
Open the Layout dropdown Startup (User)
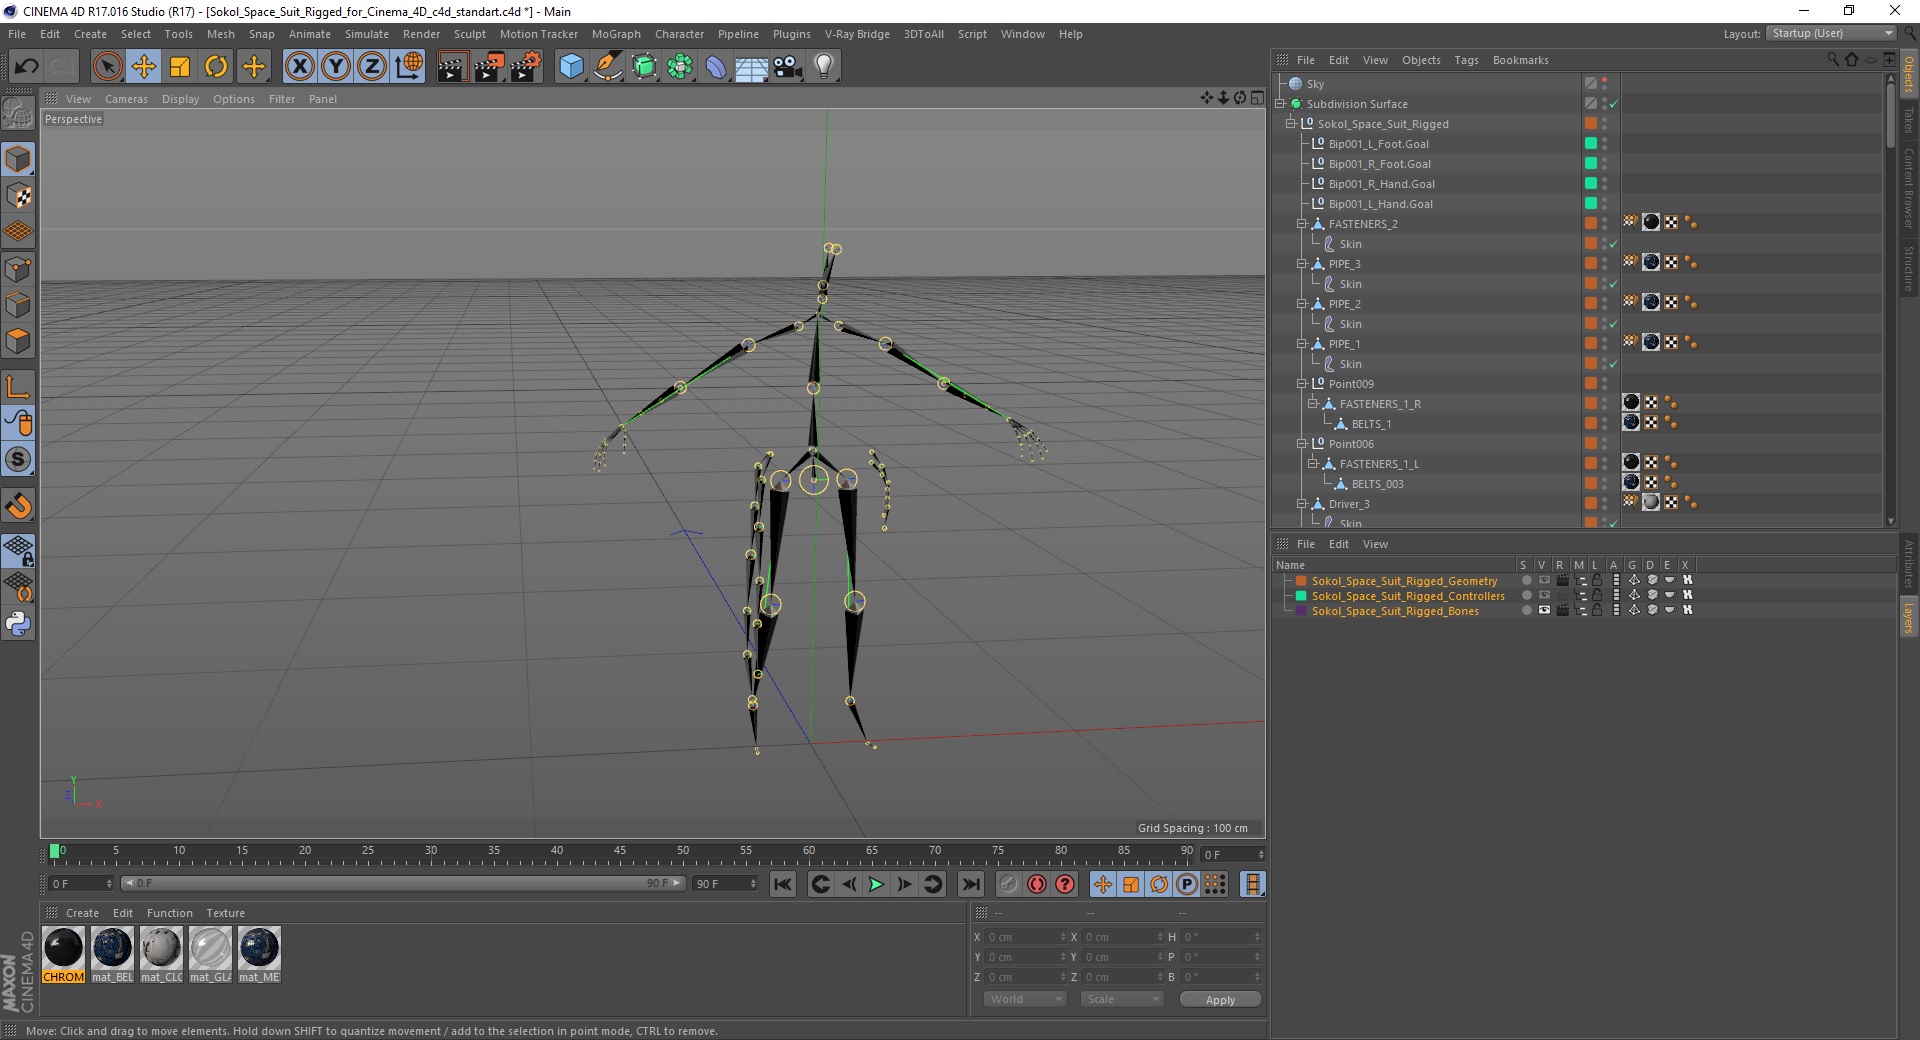click(1830, 33)
